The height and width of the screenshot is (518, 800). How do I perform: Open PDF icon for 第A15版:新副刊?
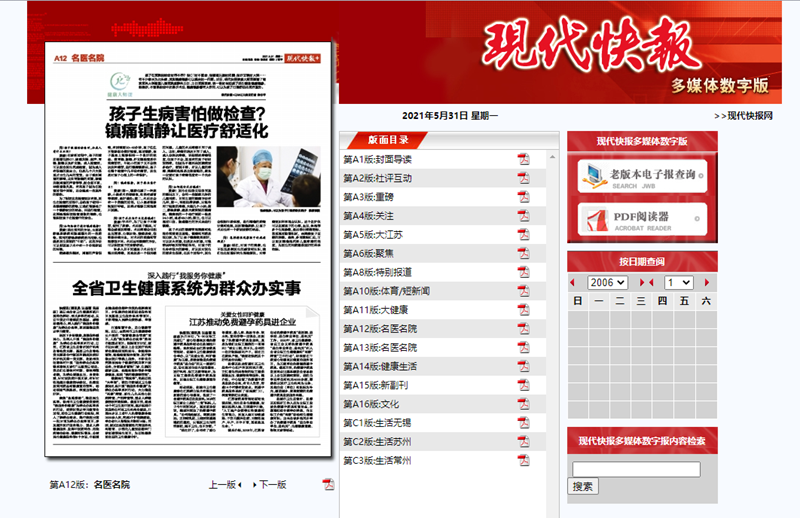pos(523,385)
